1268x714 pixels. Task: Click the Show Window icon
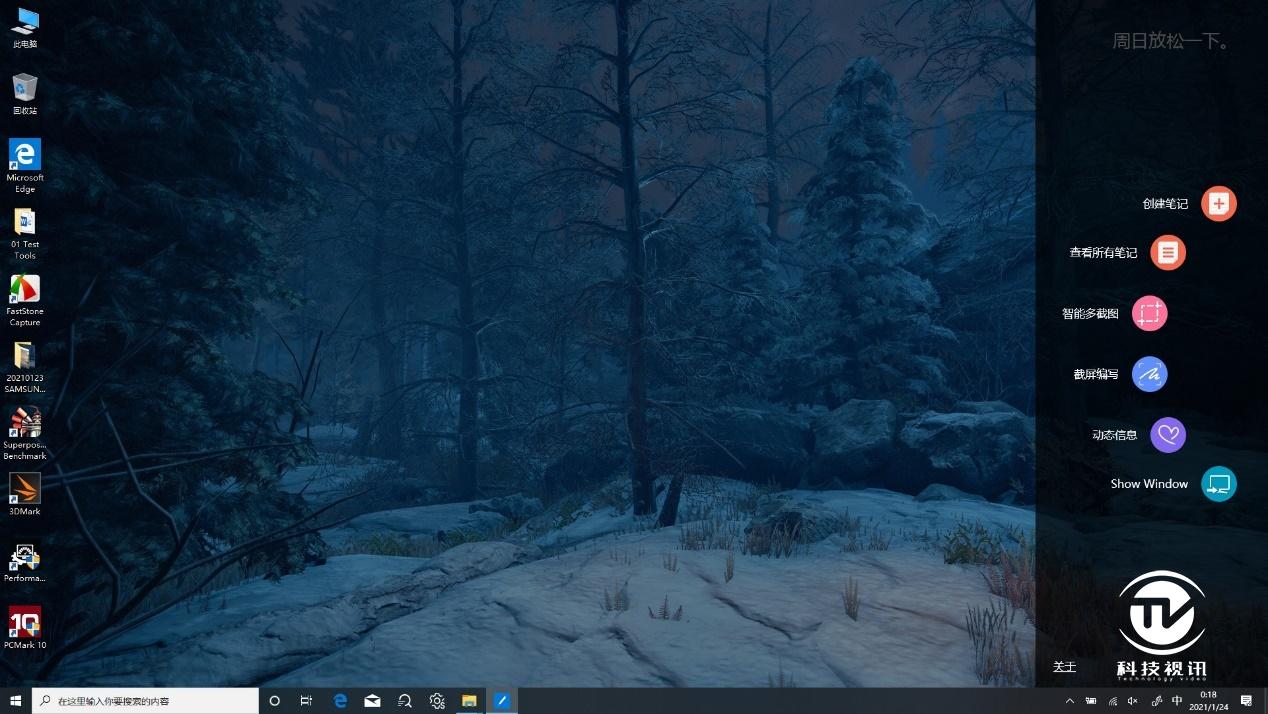coord(1218,484)
